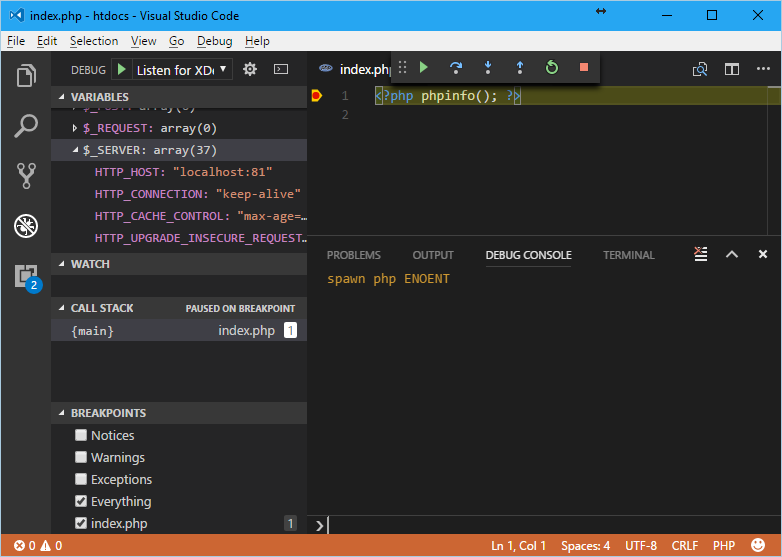
Task: Stop the debug session
Action: point(584,67)
